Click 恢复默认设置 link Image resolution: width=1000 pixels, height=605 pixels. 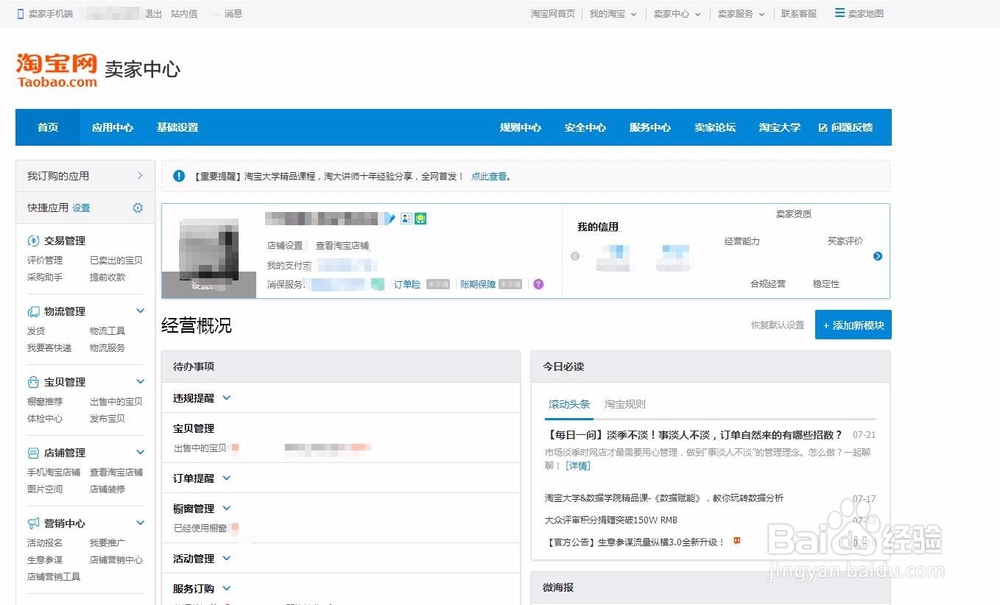pyautogui.click(x=777, y=325)
